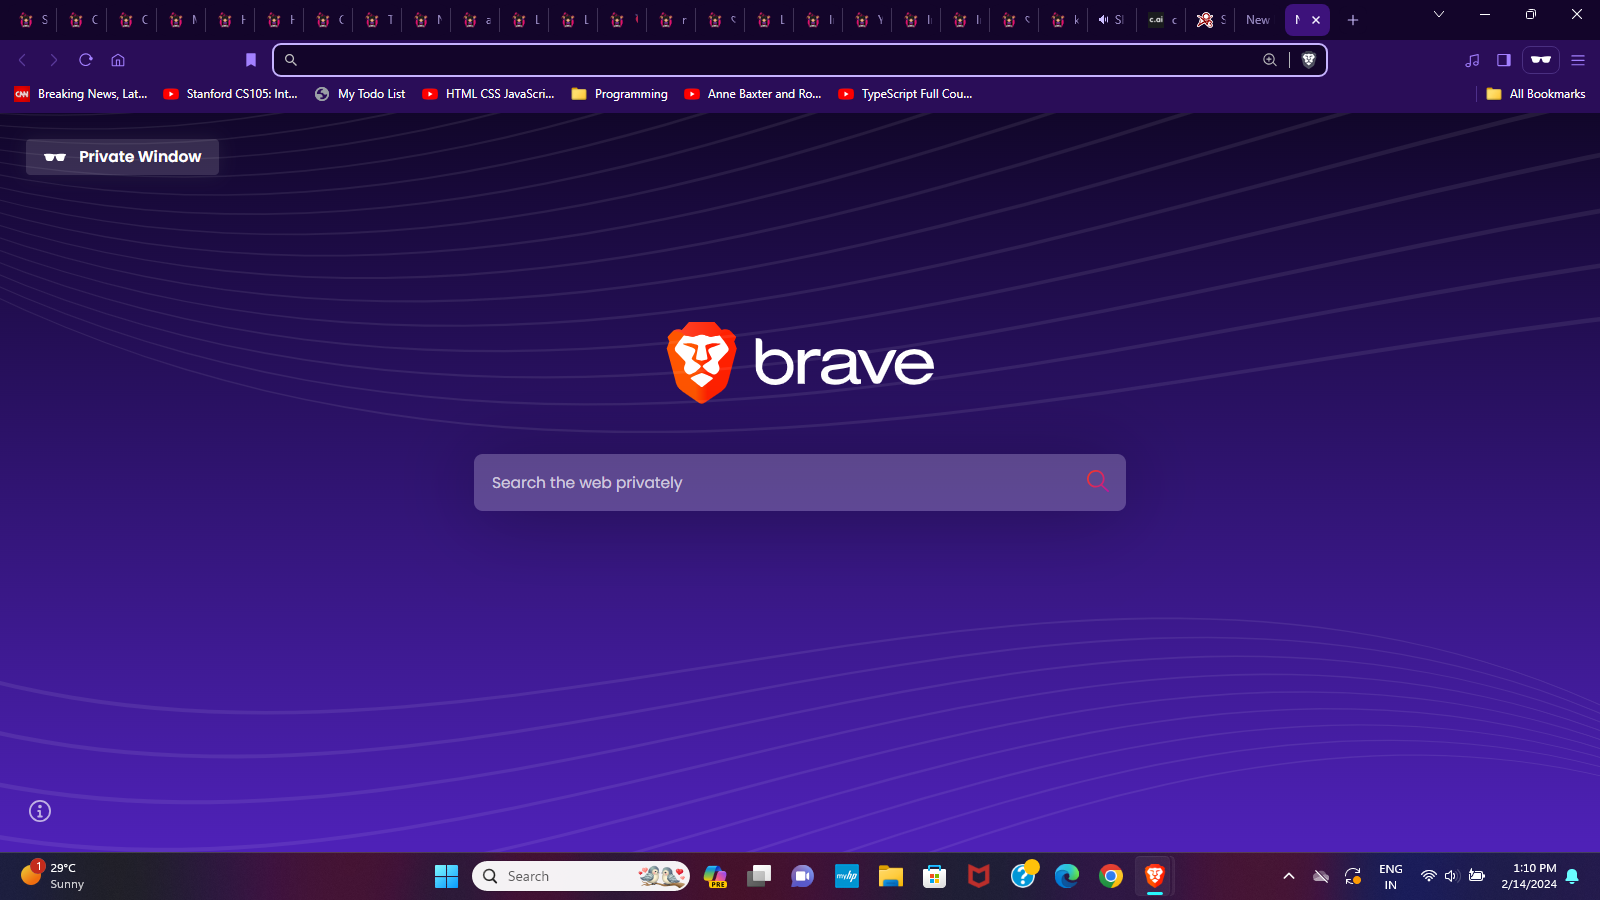The height and width of the screenshot is (900, 1600).
Task: Open Wi-Fi network tray icon
Action: pos(1429,876)
